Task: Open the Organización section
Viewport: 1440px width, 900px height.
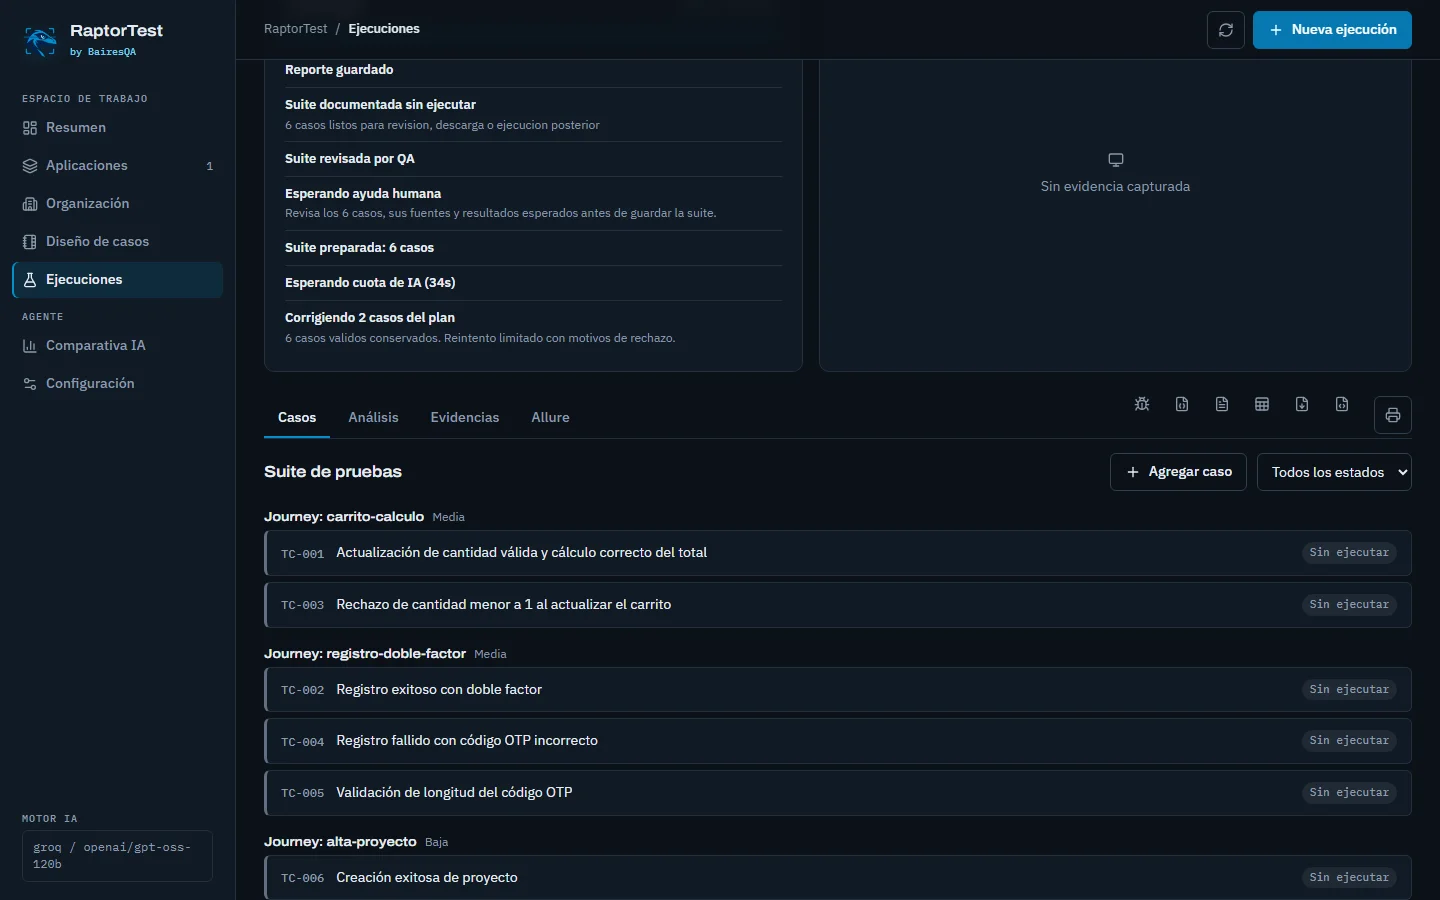Action: tap(117, 204)
